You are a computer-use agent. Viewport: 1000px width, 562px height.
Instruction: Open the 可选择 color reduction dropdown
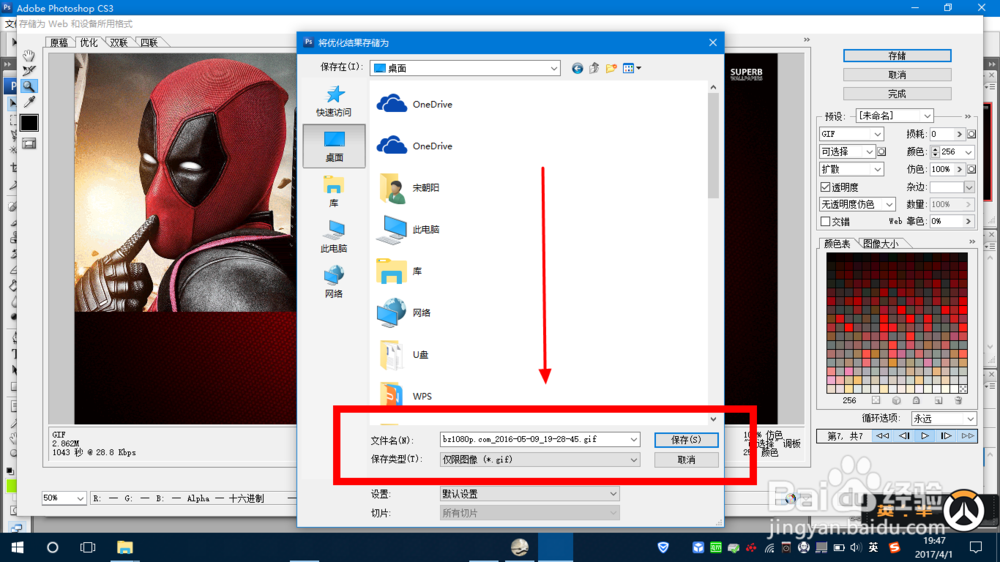click(x=847, y=152)
